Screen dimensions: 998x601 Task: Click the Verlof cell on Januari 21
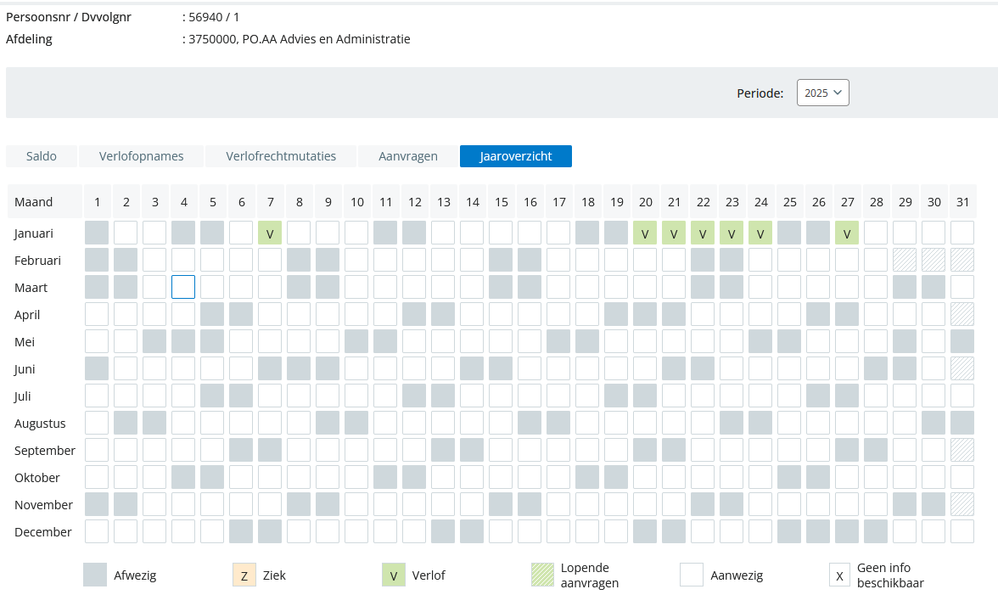pos(674,233)
